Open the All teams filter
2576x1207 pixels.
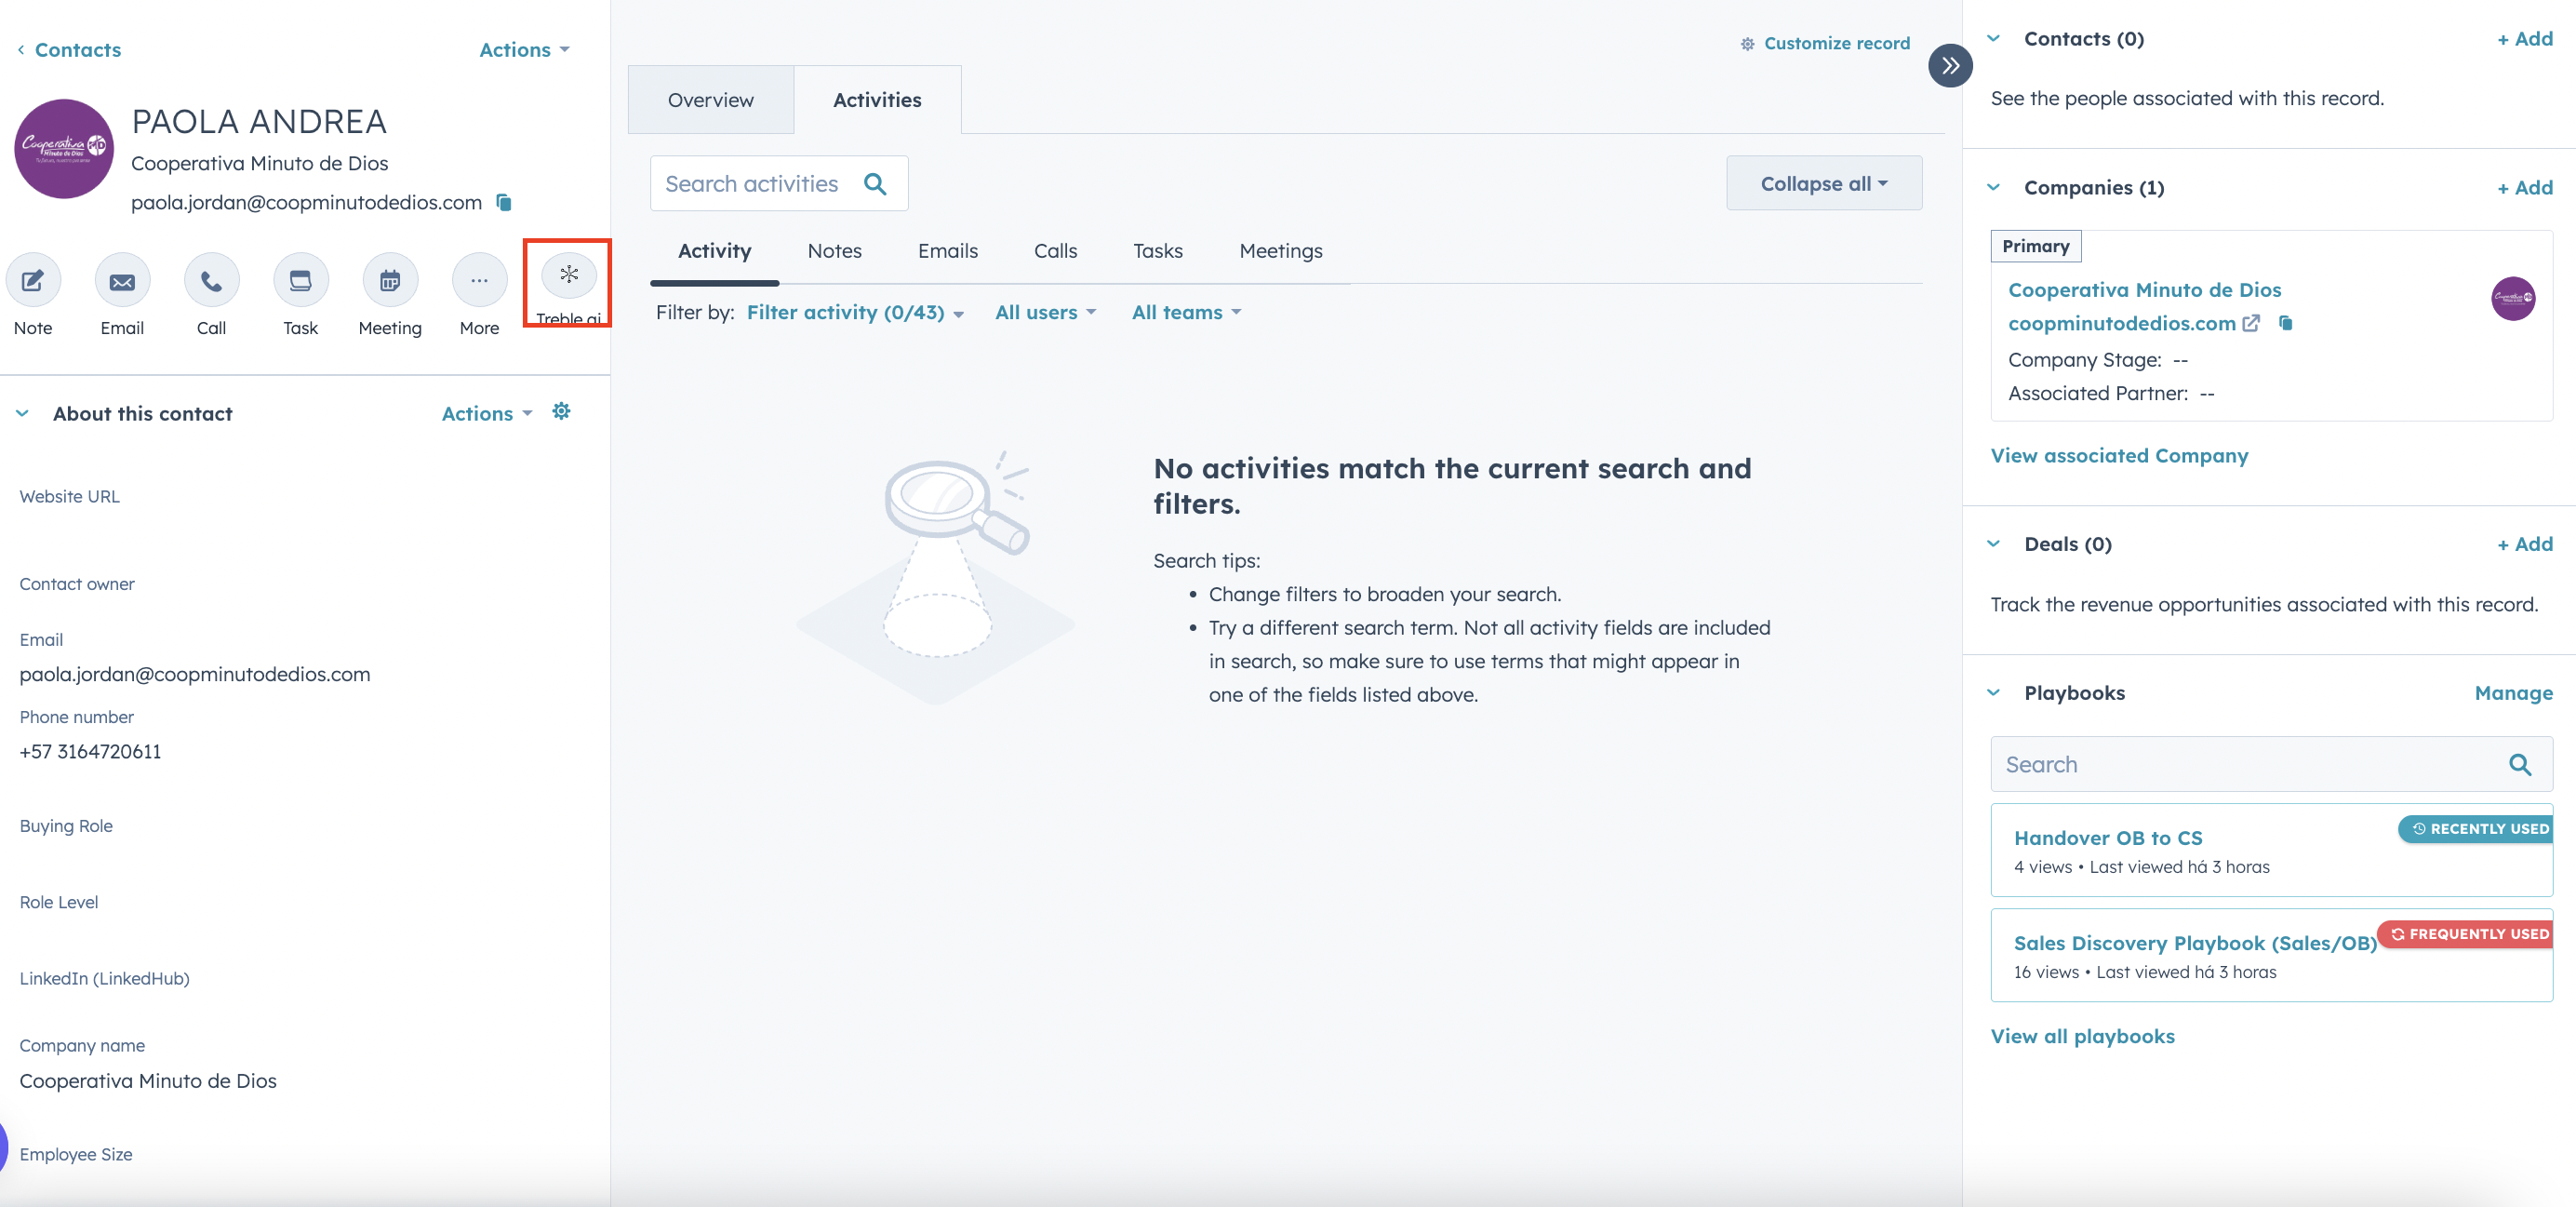coord(1186,313)
